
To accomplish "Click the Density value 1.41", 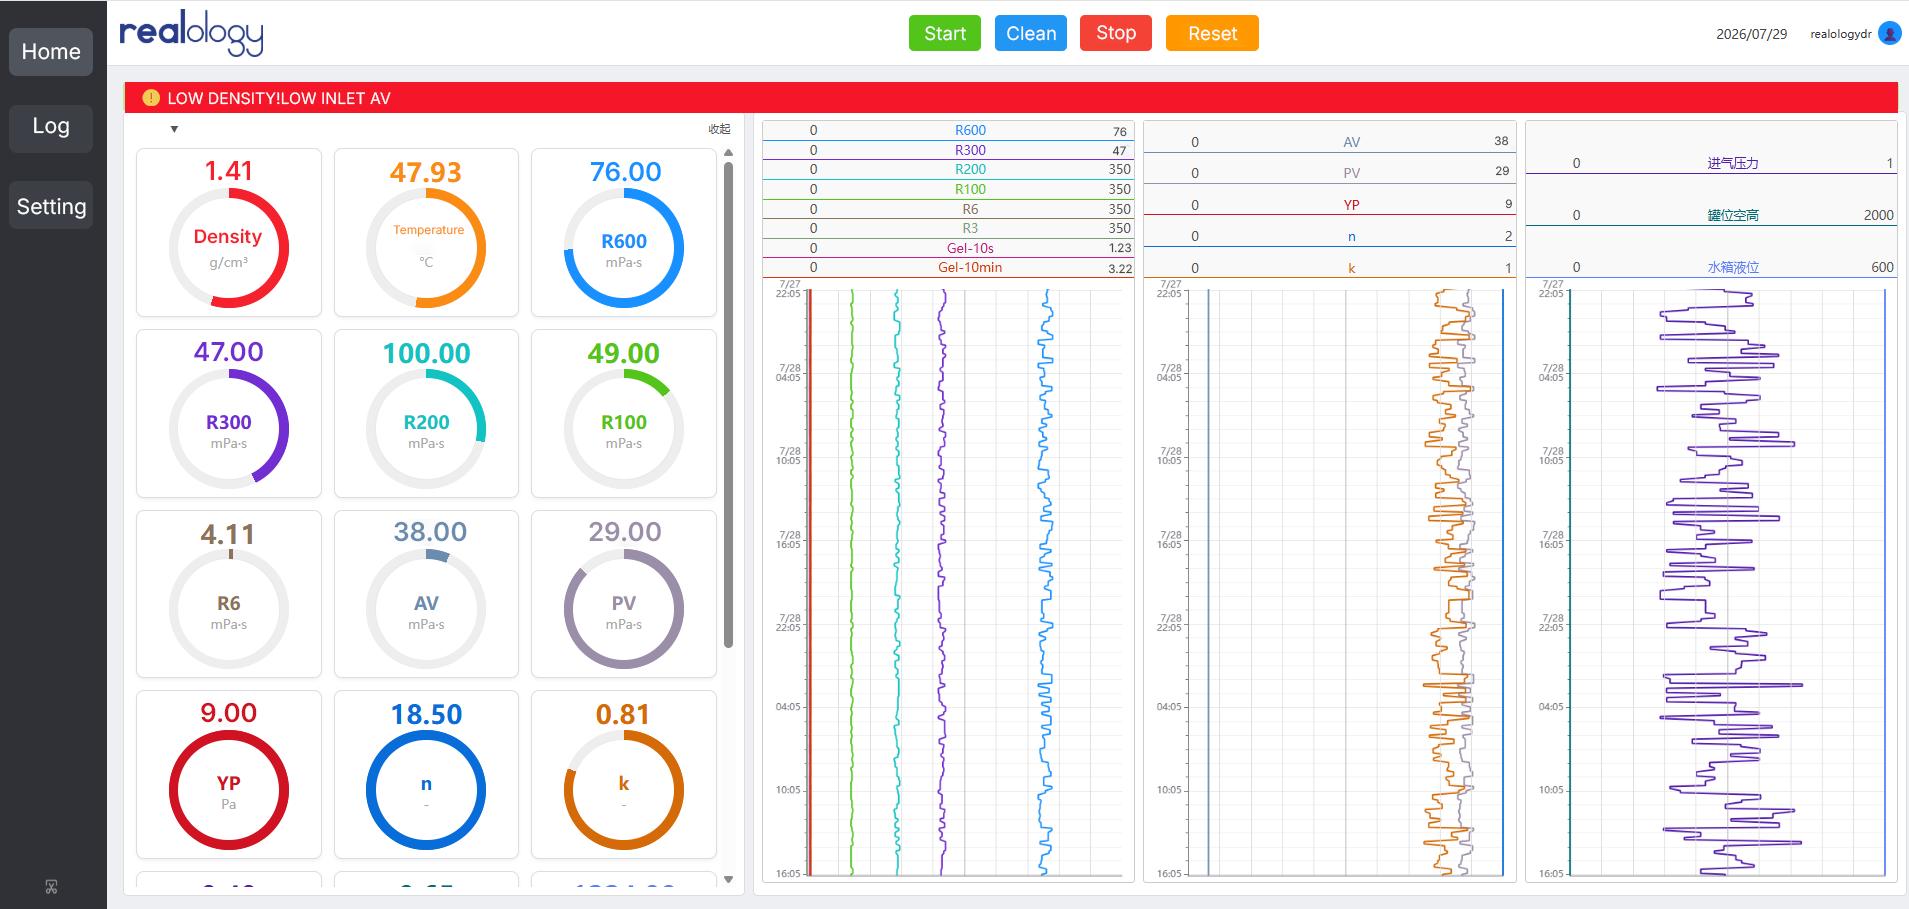I will pos(229,171).
